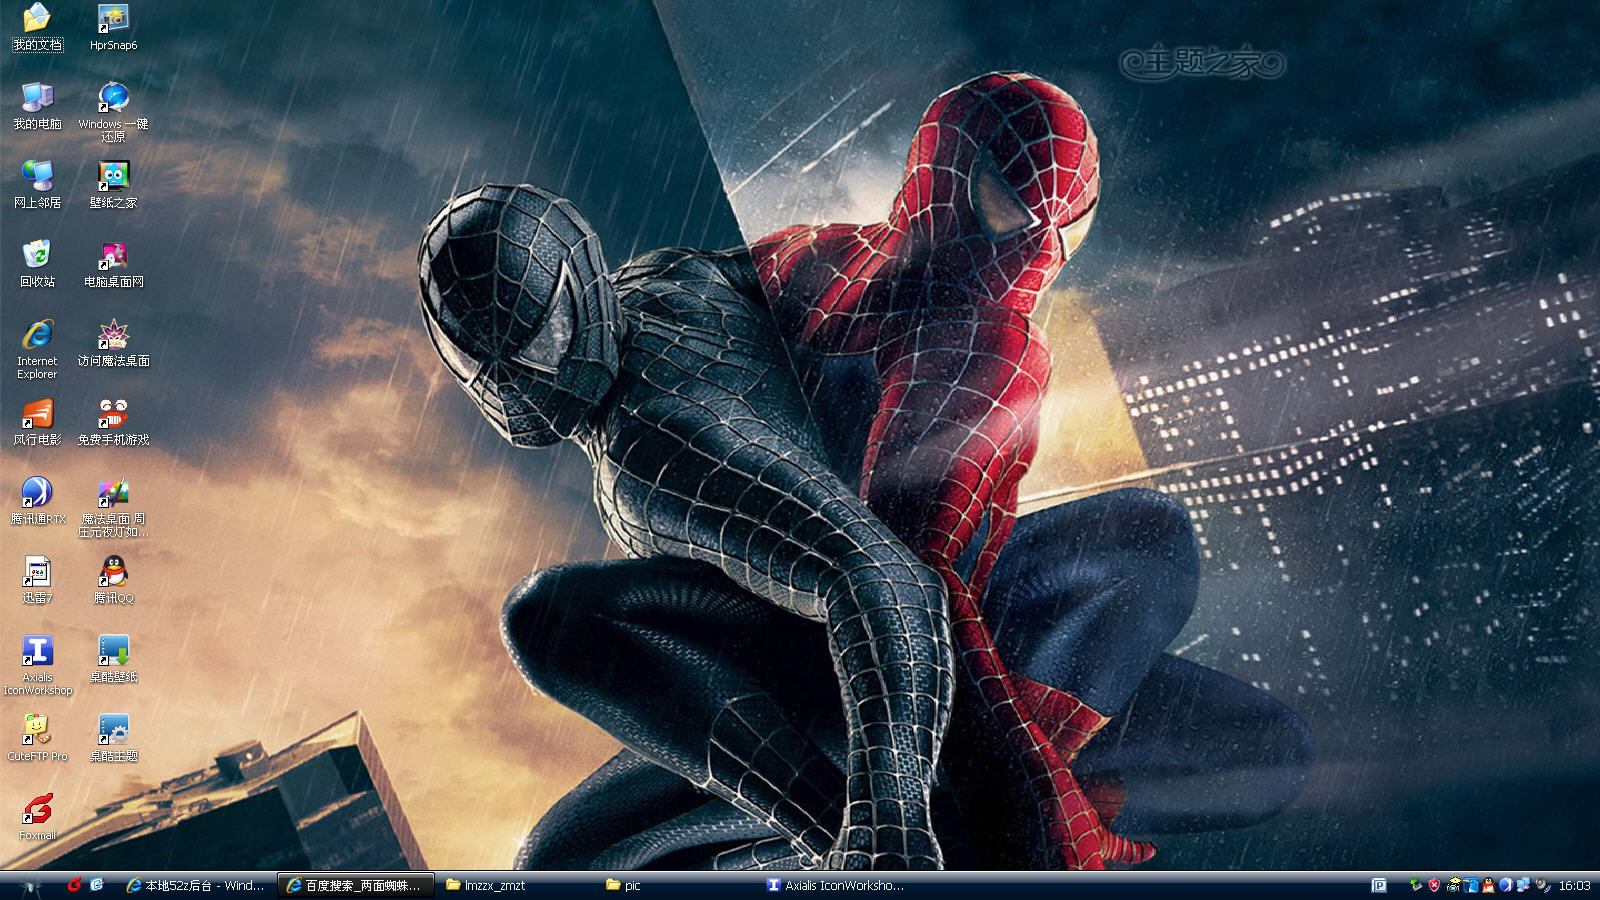Open the RTX blue sphere tray icon

pos(1506,885)
